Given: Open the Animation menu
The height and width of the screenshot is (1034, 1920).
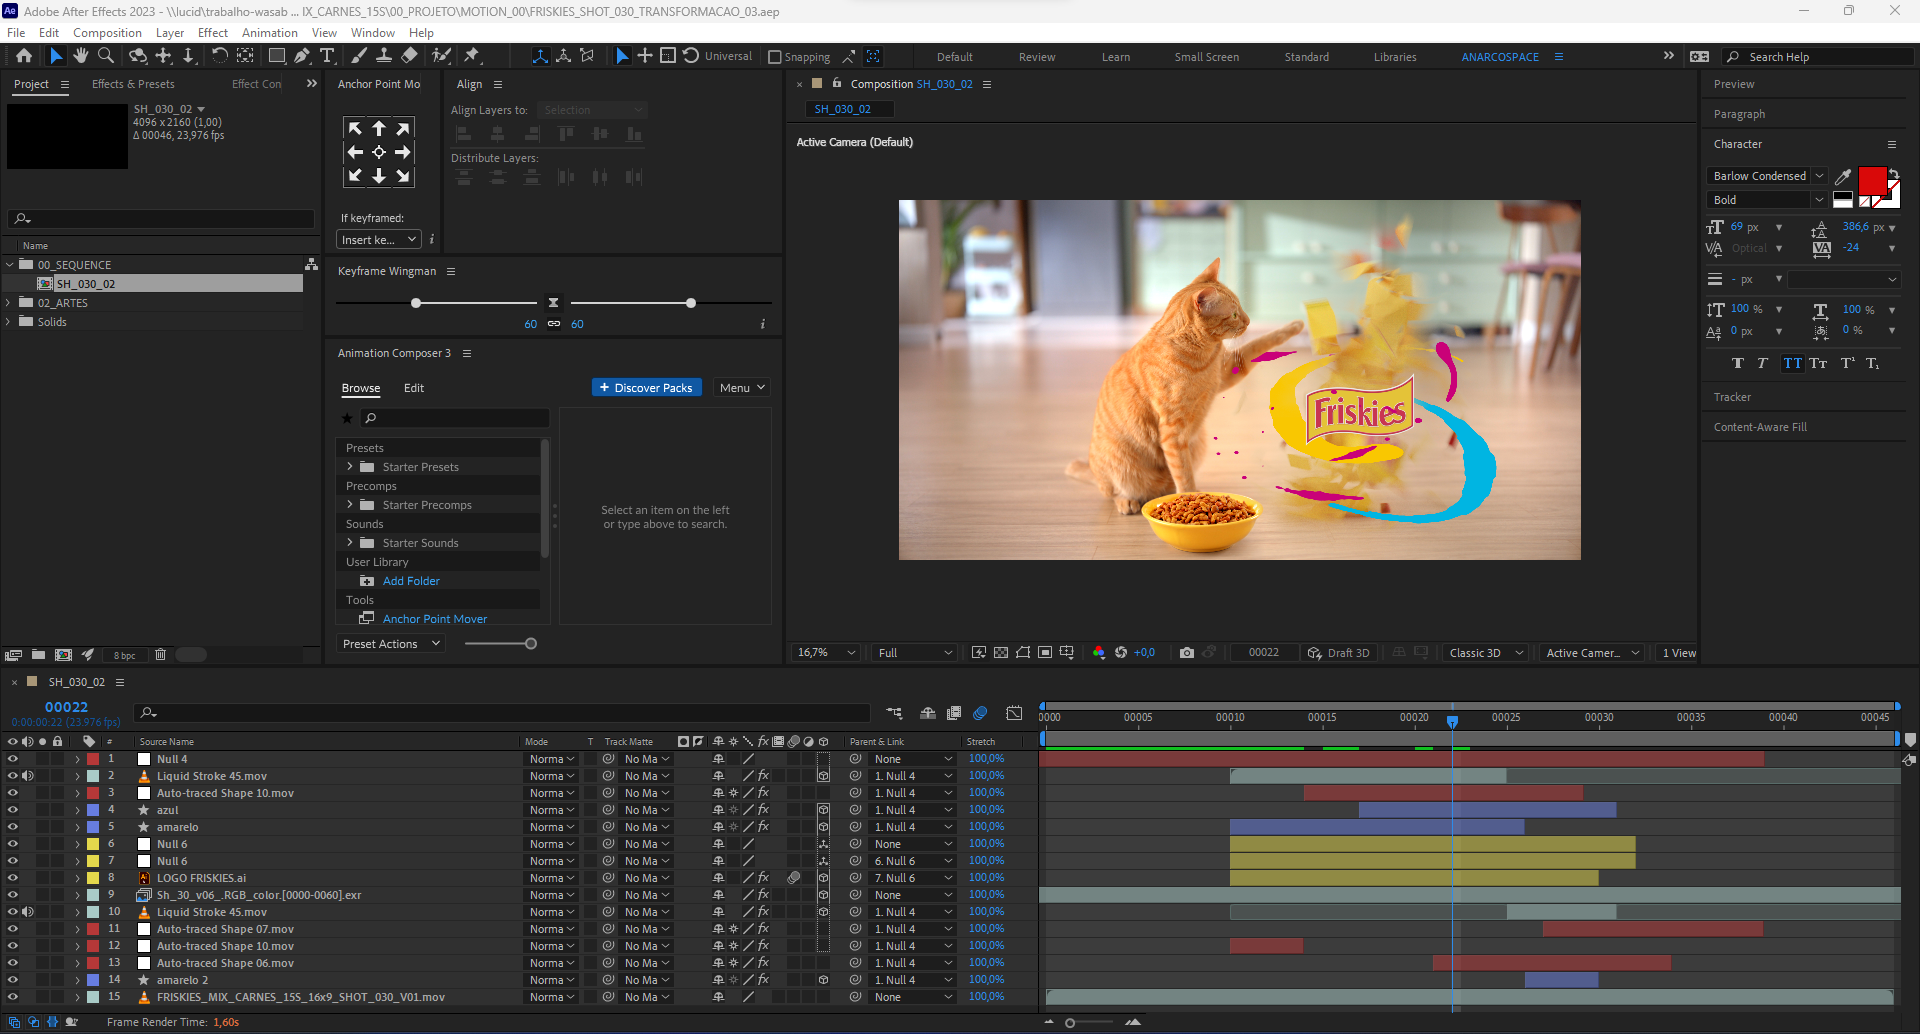Looking at the screenshot, I should [x=270, y=33].
